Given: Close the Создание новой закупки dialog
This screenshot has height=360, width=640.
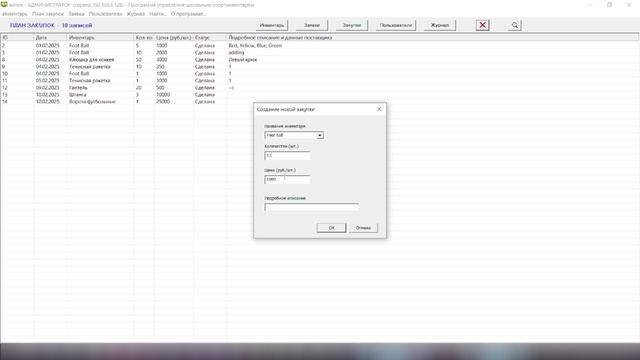Looking at the screenshot, I should (x=379, y=109).
